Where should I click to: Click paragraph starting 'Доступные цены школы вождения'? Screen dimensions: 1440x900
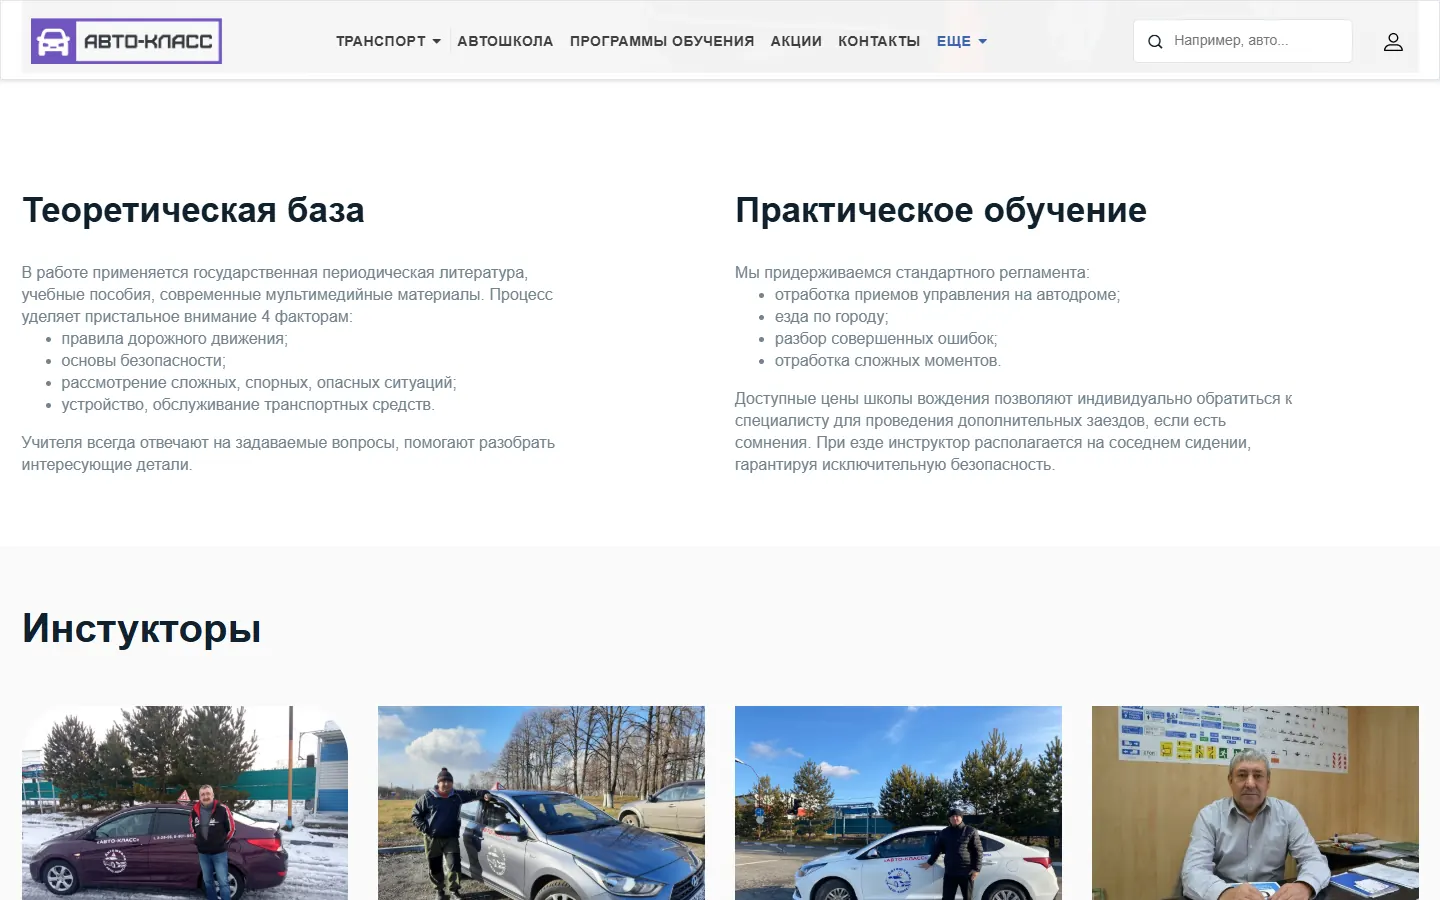coord(1014,432)
